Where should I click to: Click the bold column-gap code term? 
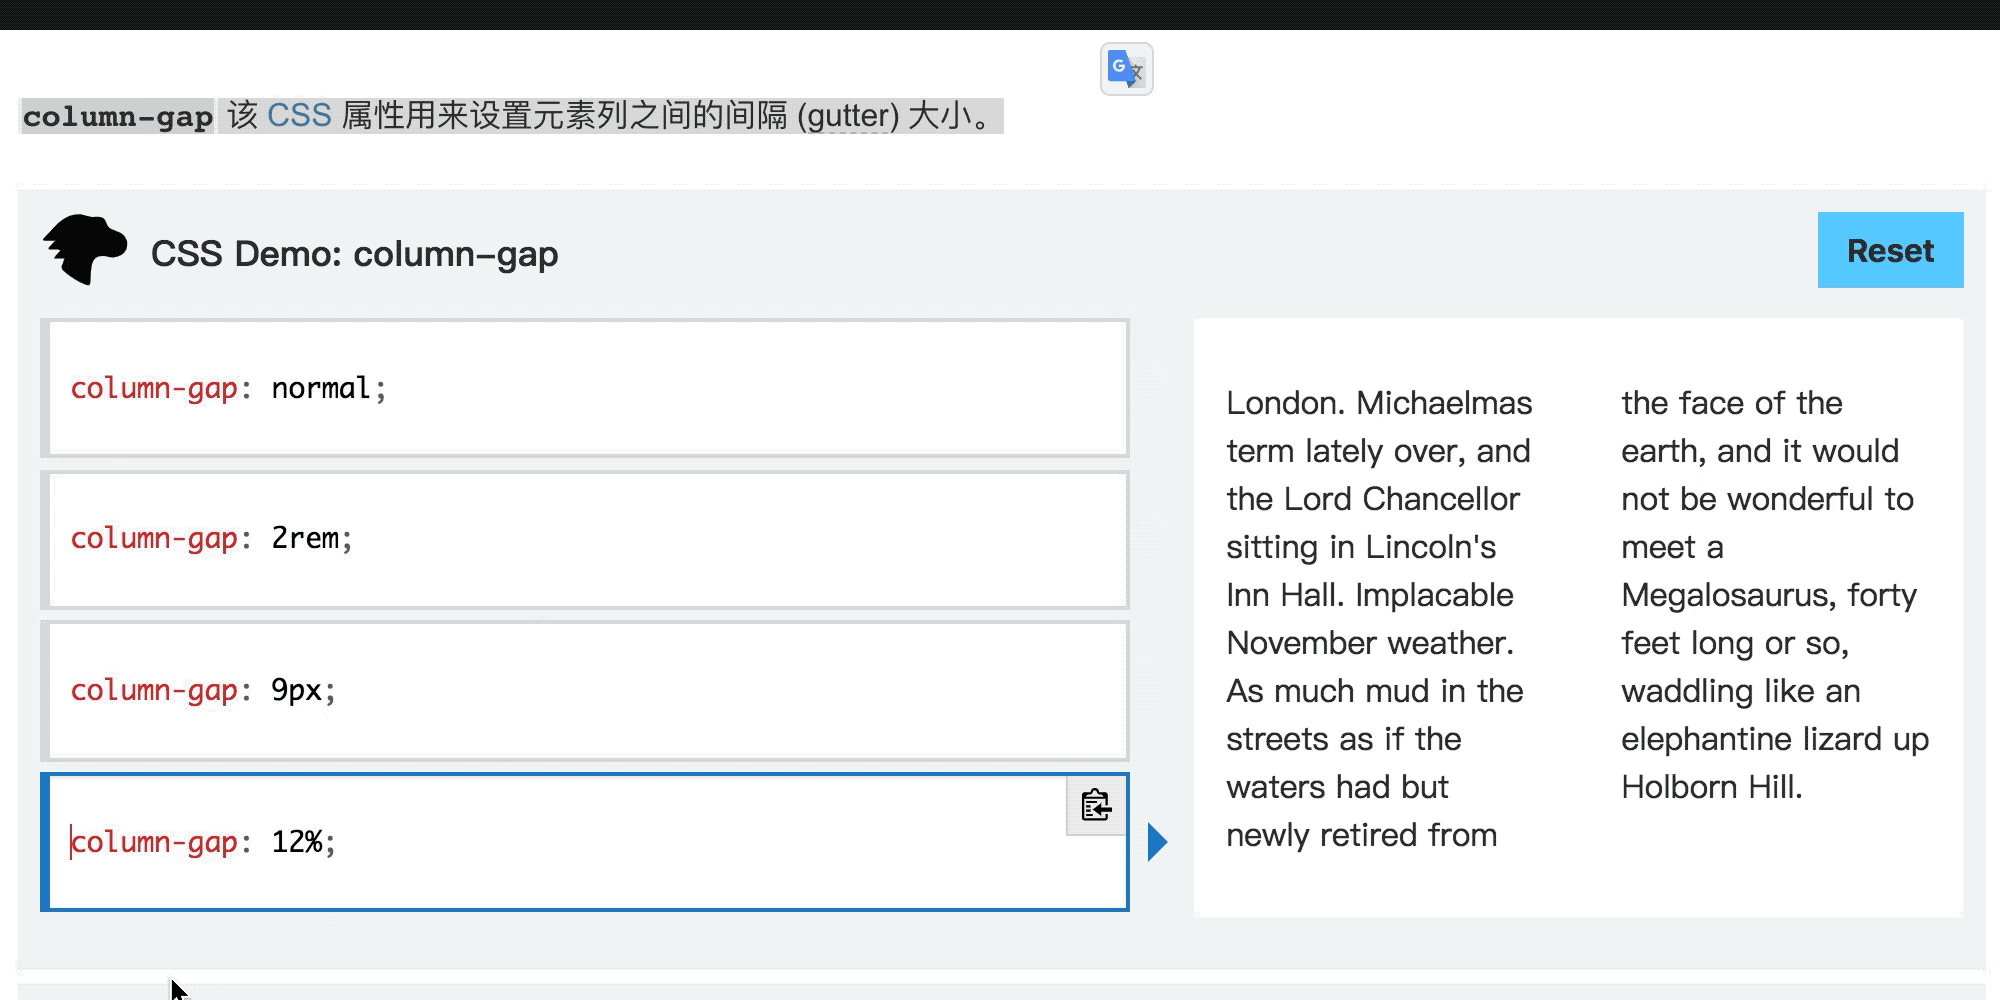118,117
